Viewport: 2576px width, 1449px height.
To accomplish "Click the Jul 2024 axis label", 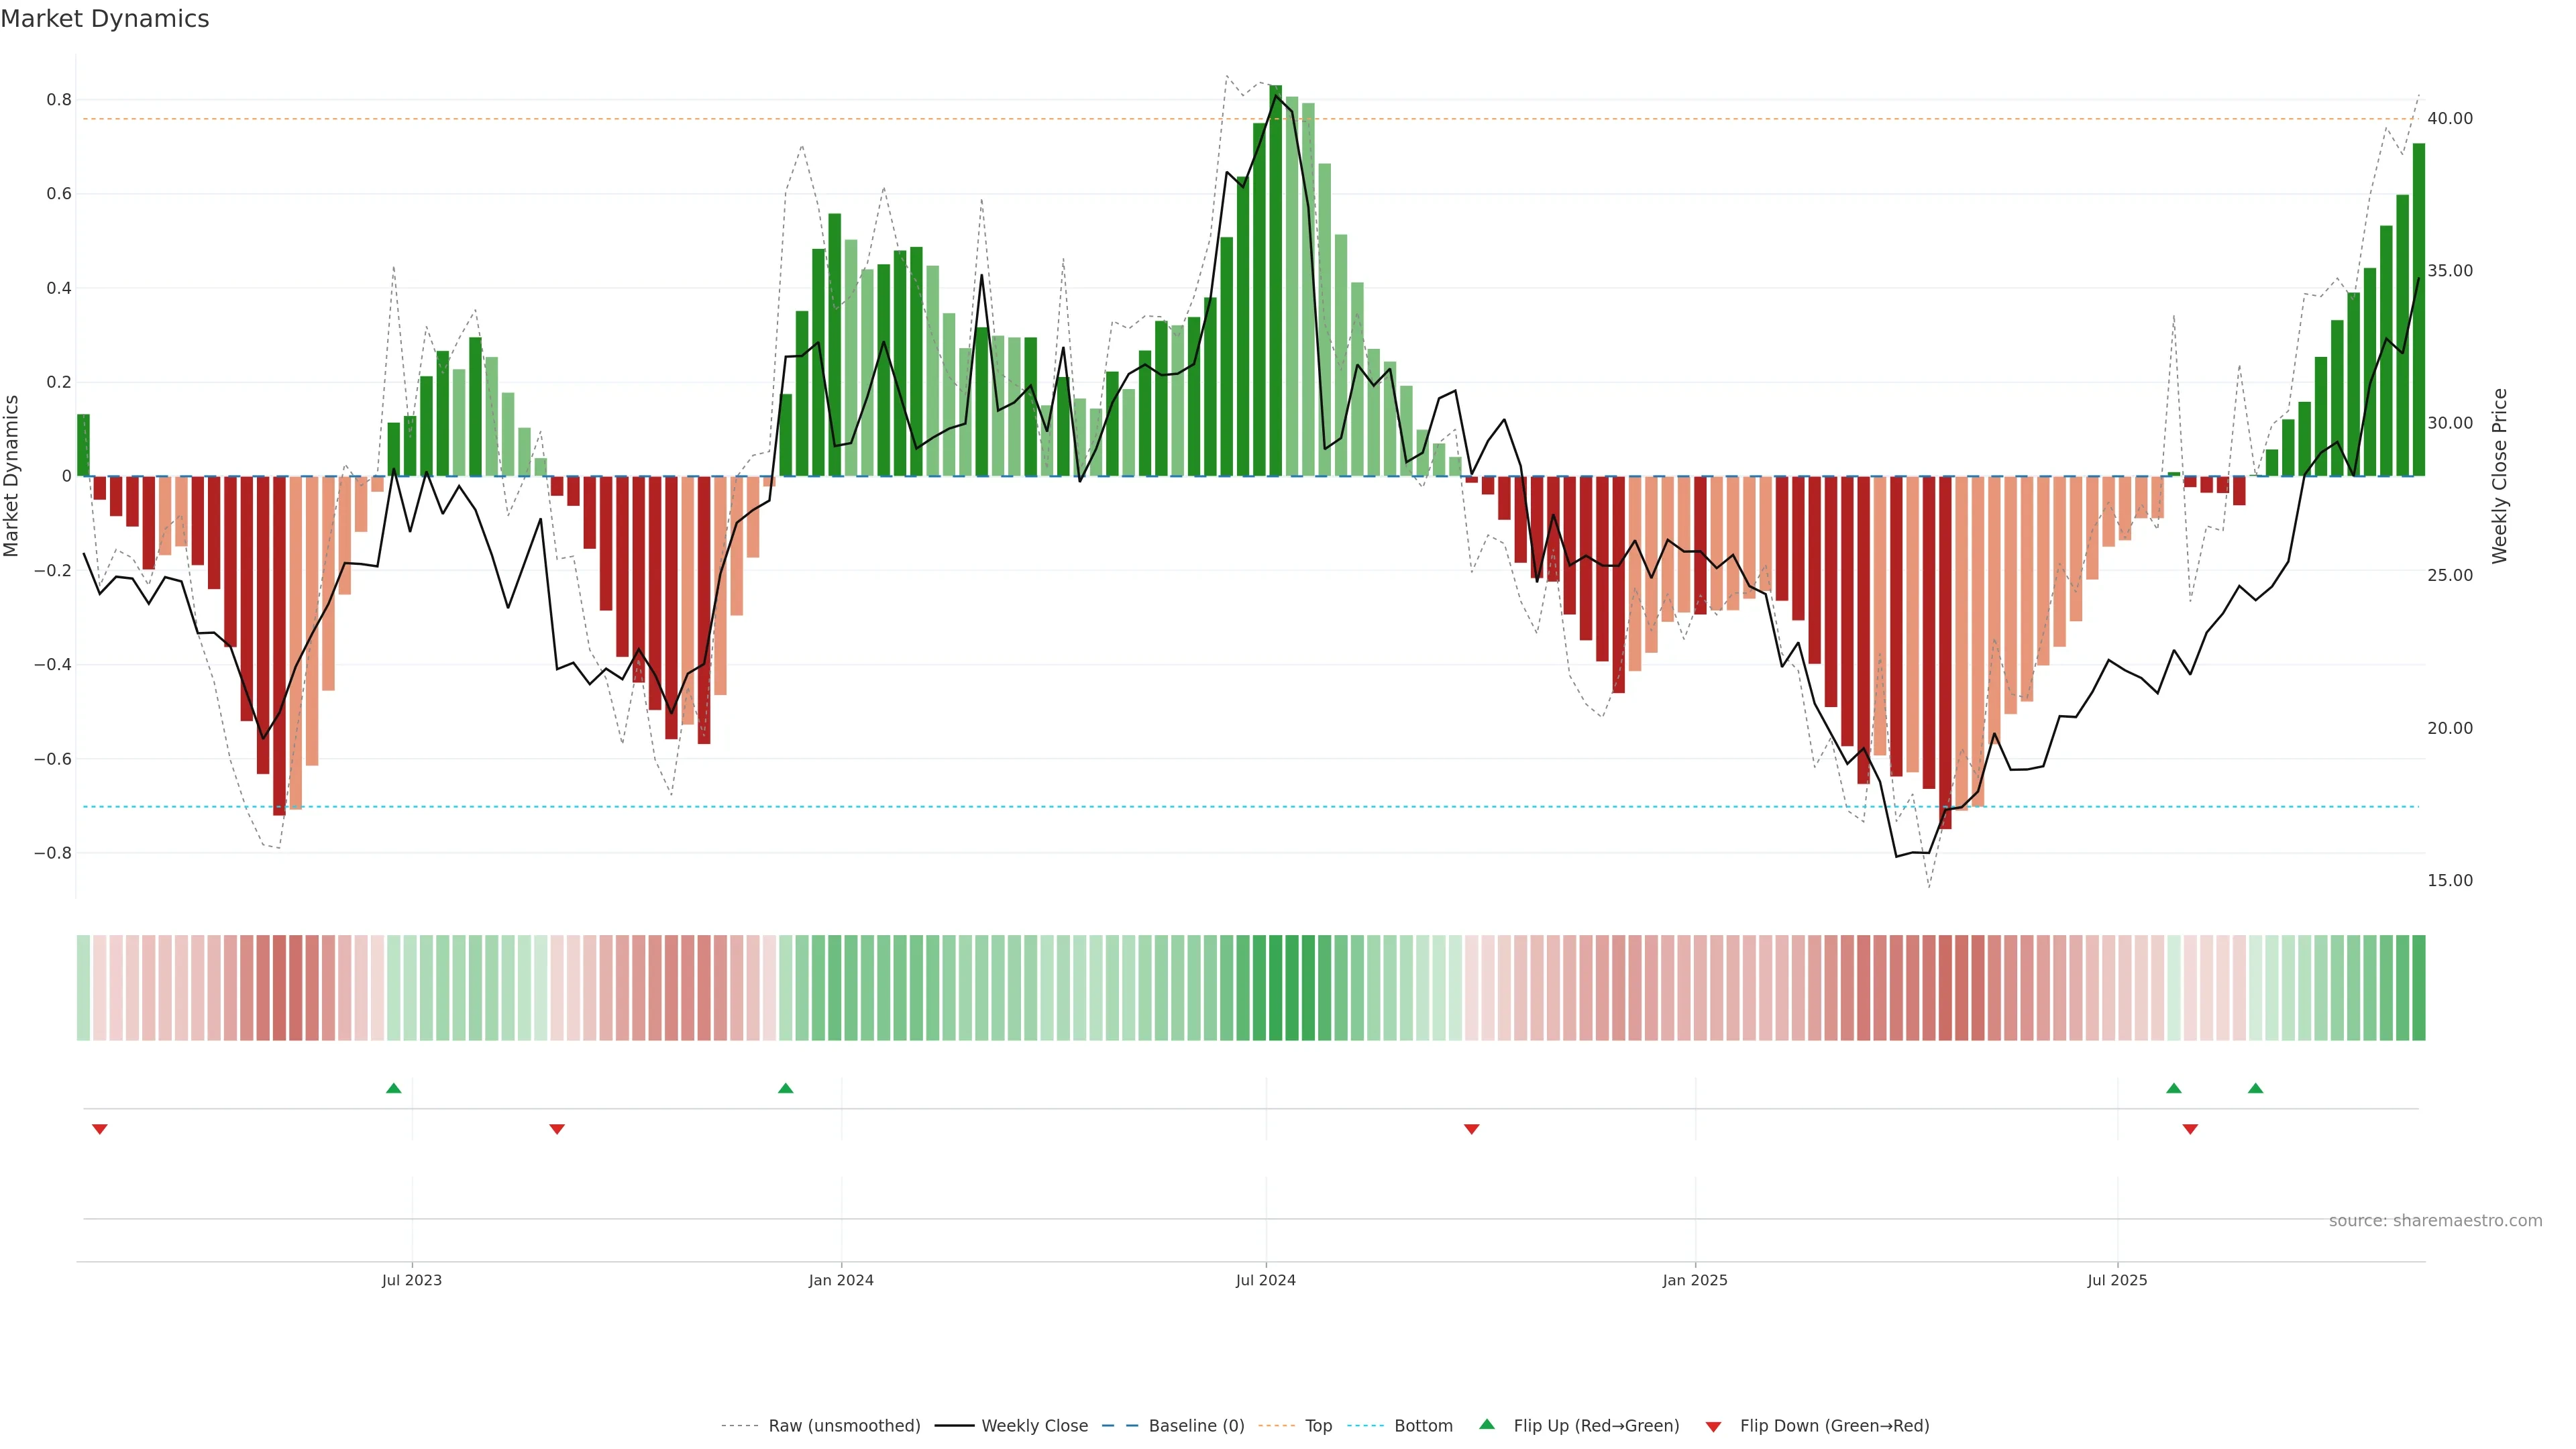I will (1265, 1280).
